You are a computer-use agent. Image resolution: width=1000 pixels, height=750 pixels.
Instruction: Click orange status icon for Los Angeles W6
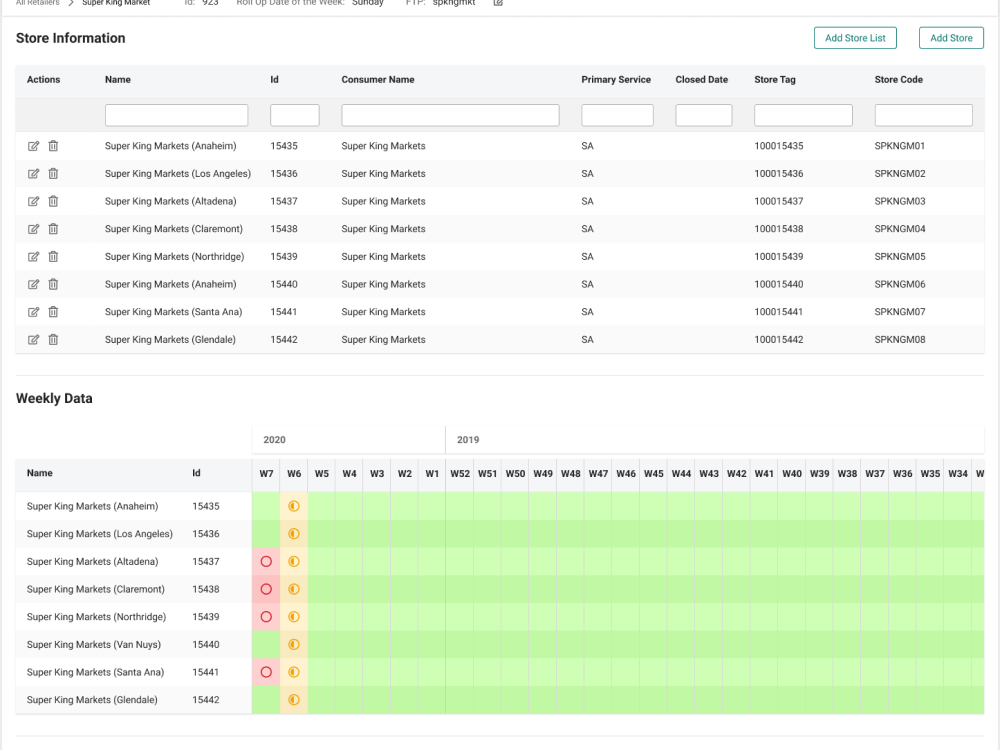pos(294,534)
